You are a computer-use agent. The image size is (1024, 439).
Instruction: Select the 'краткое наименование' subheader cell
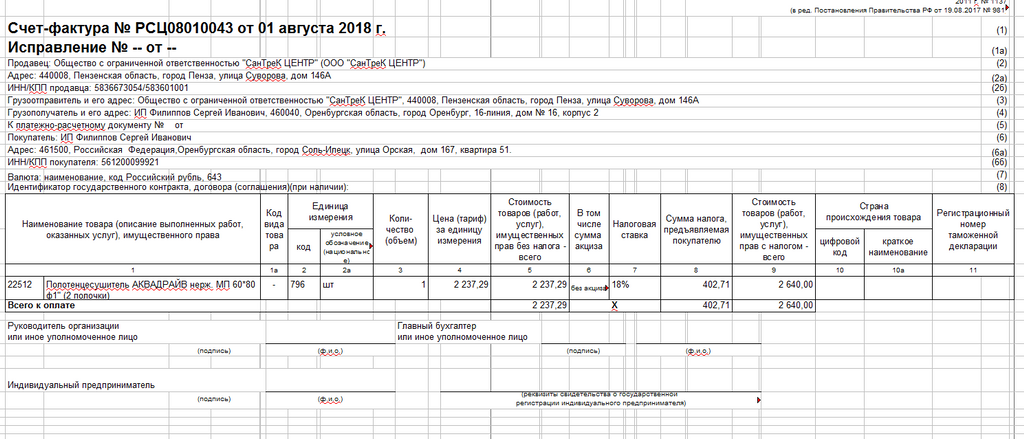[x=897, y=246]
